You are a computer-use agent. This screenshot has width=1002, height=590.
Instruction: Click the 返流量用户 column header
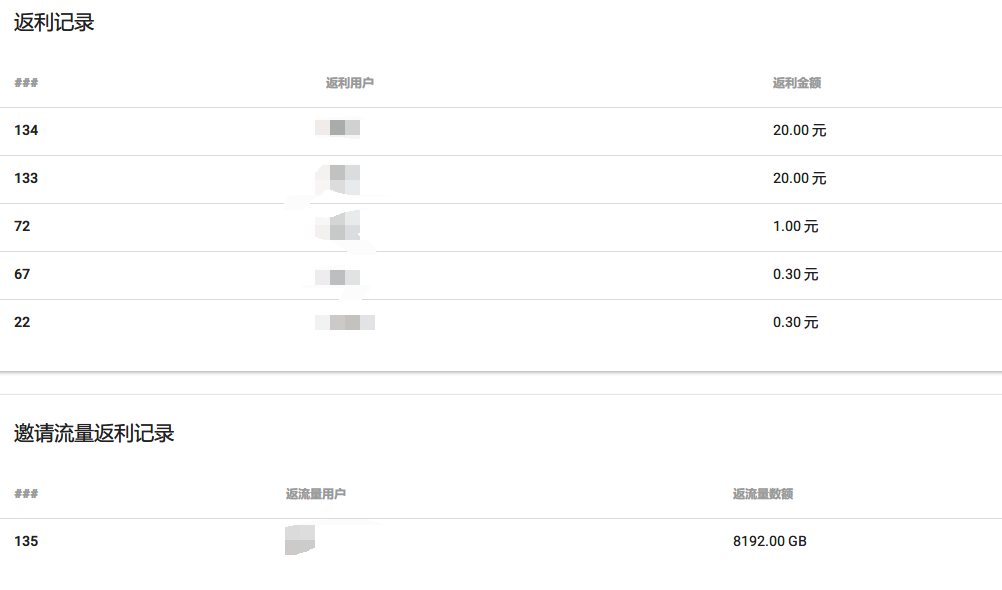click(316, 494)
